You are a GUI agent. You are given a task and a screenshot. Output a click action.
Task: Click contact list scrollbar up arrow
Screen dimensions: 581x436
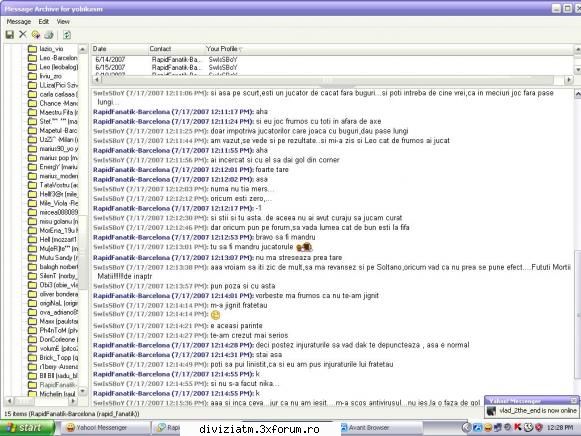click(x=83, y=49)
